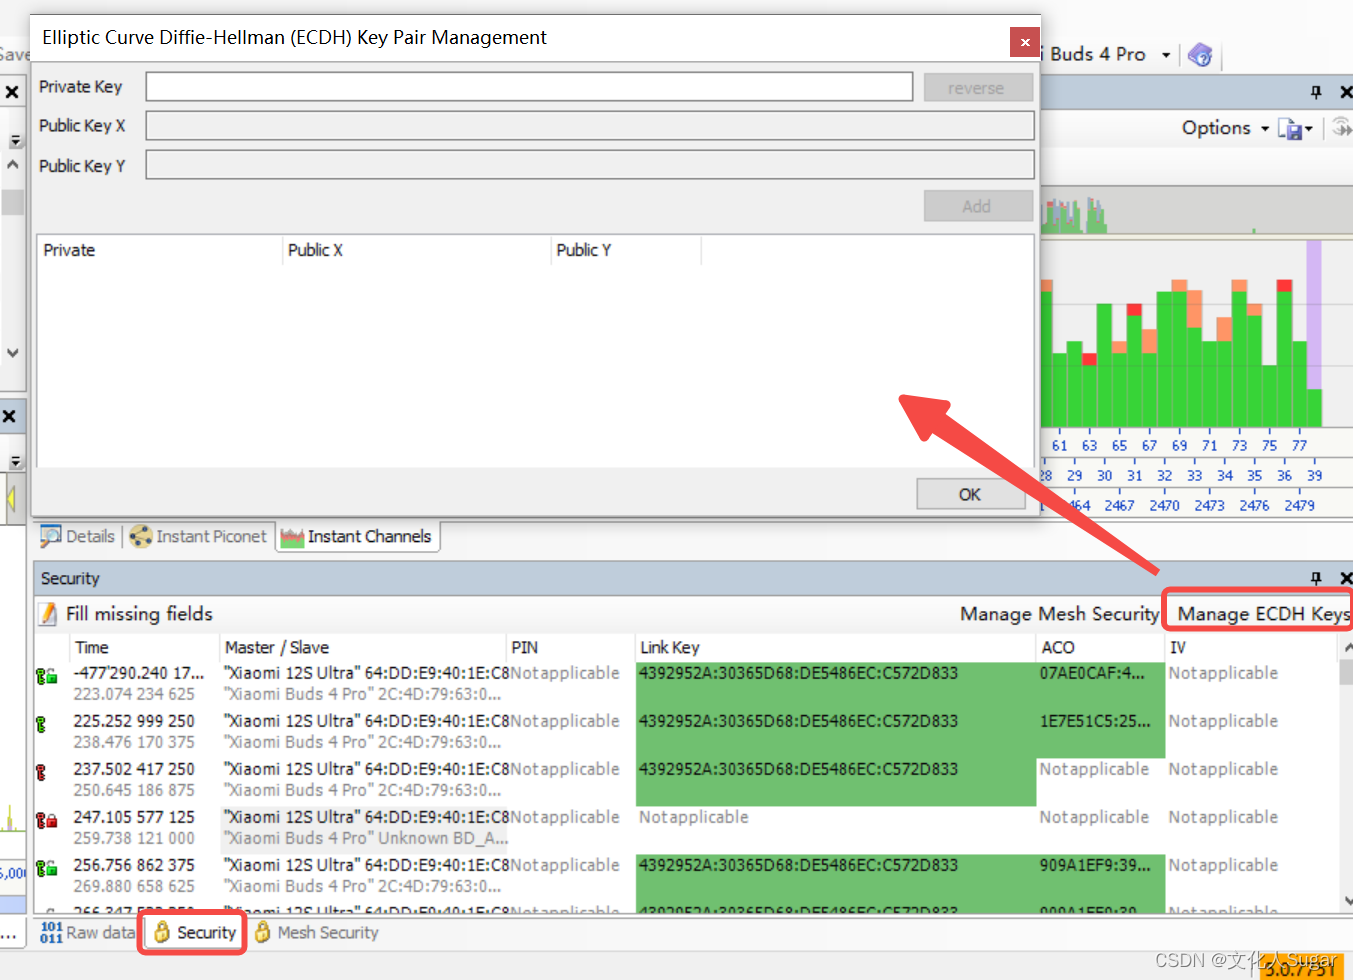
Task: Click the purple bar in the channel chart
Action: (x=1314, y=315)
